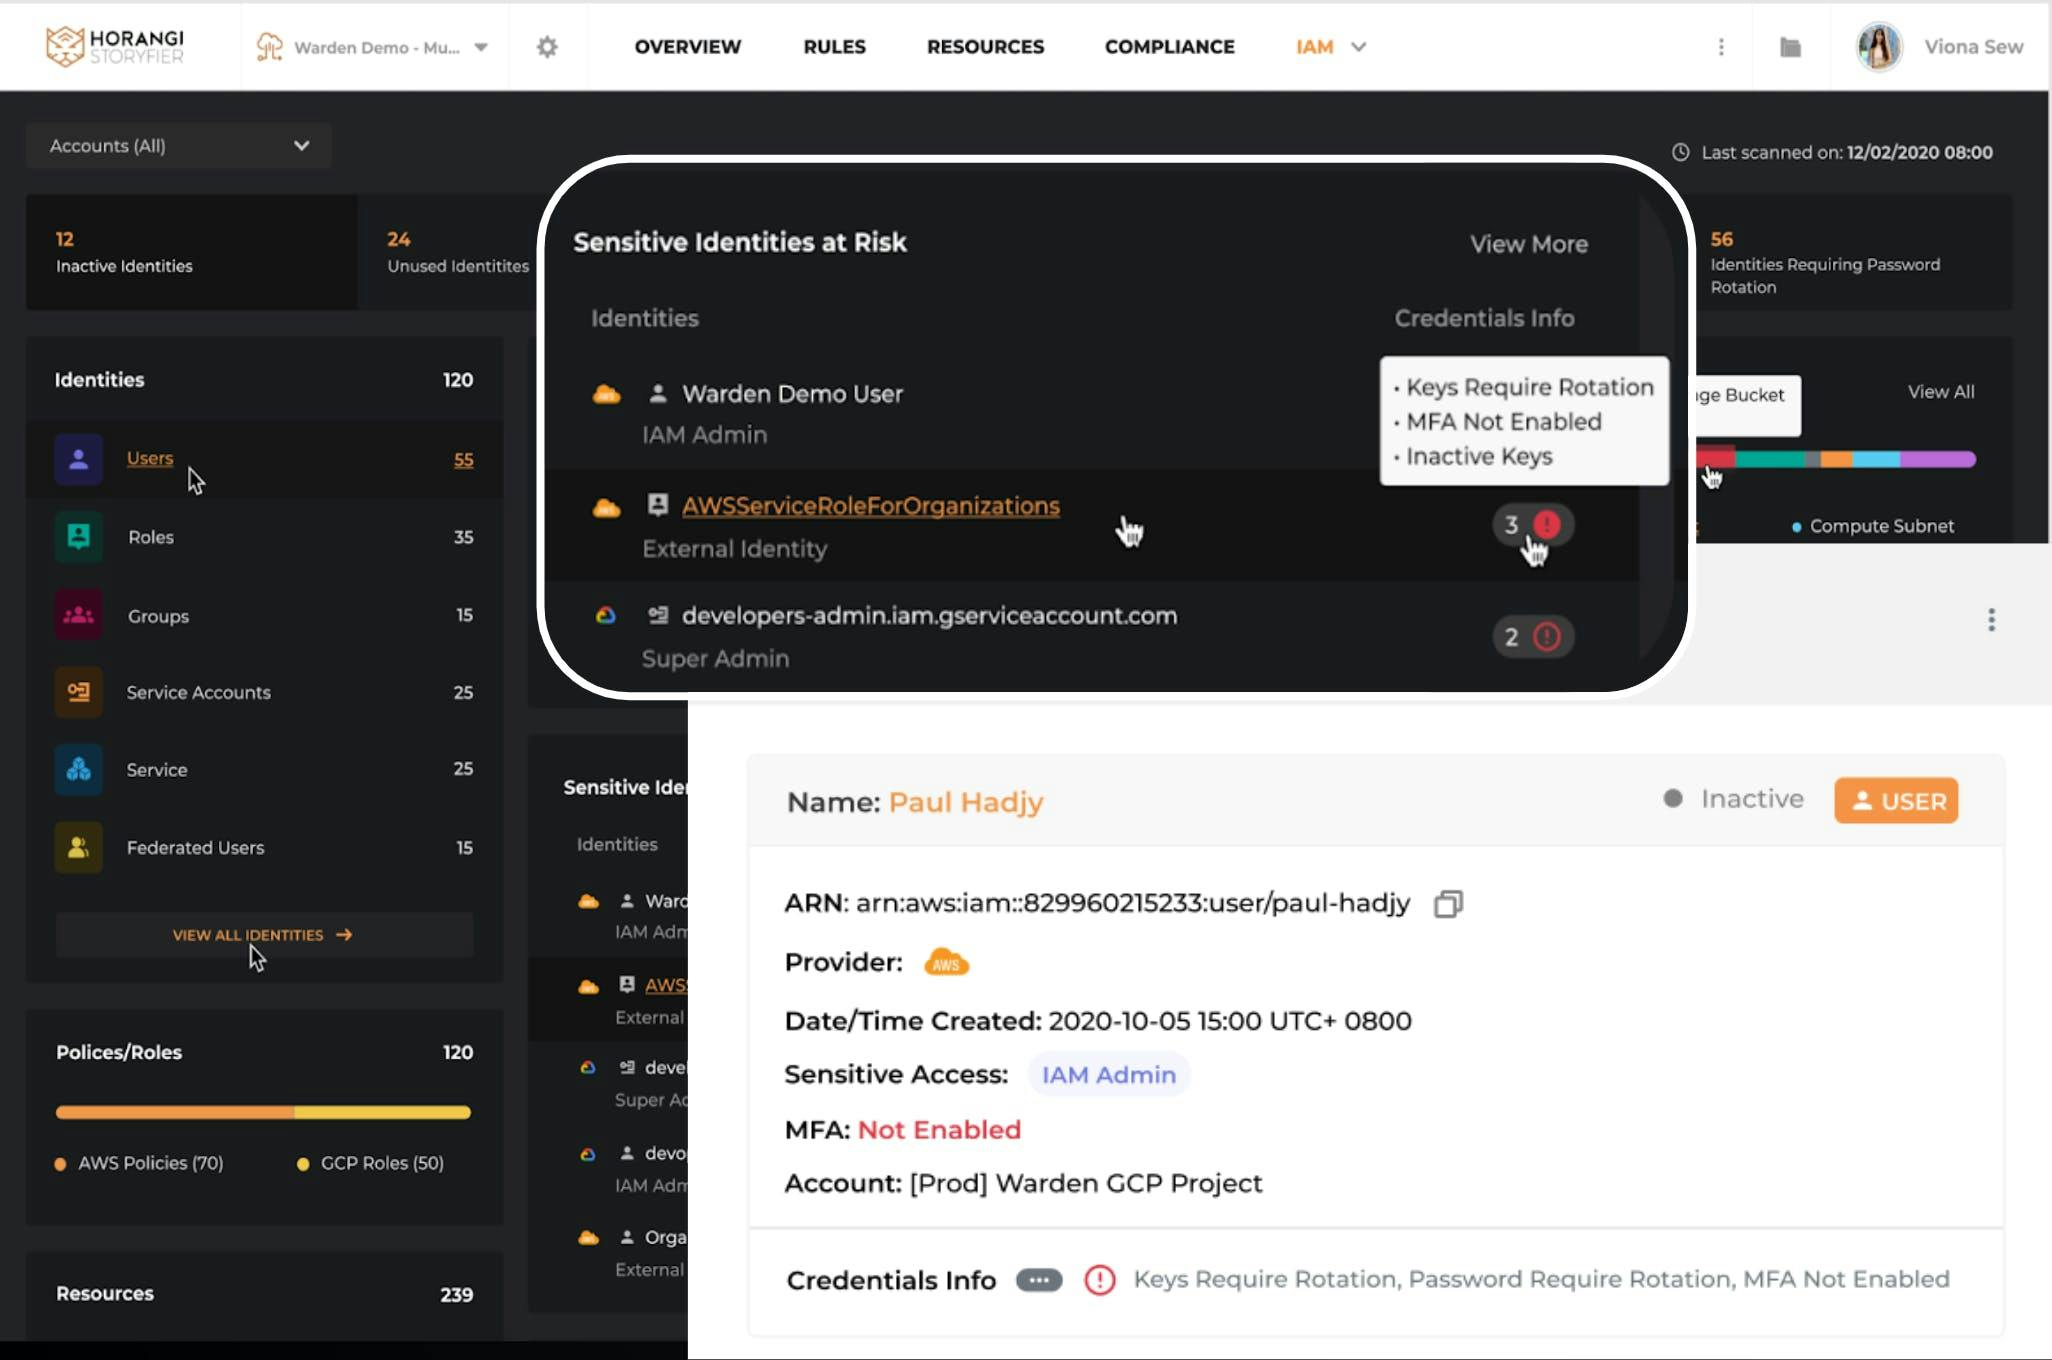Select the Roles row

coord(264,537)
